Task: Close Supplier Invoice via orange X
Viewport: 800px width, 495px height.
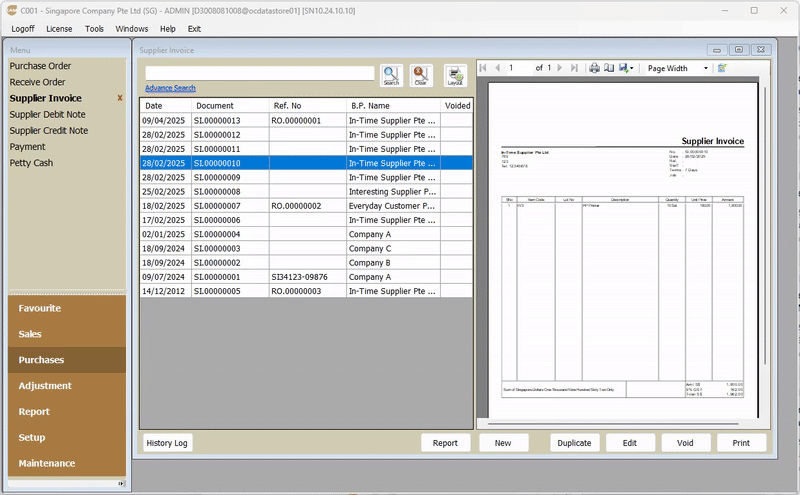Action: point(120,98)
